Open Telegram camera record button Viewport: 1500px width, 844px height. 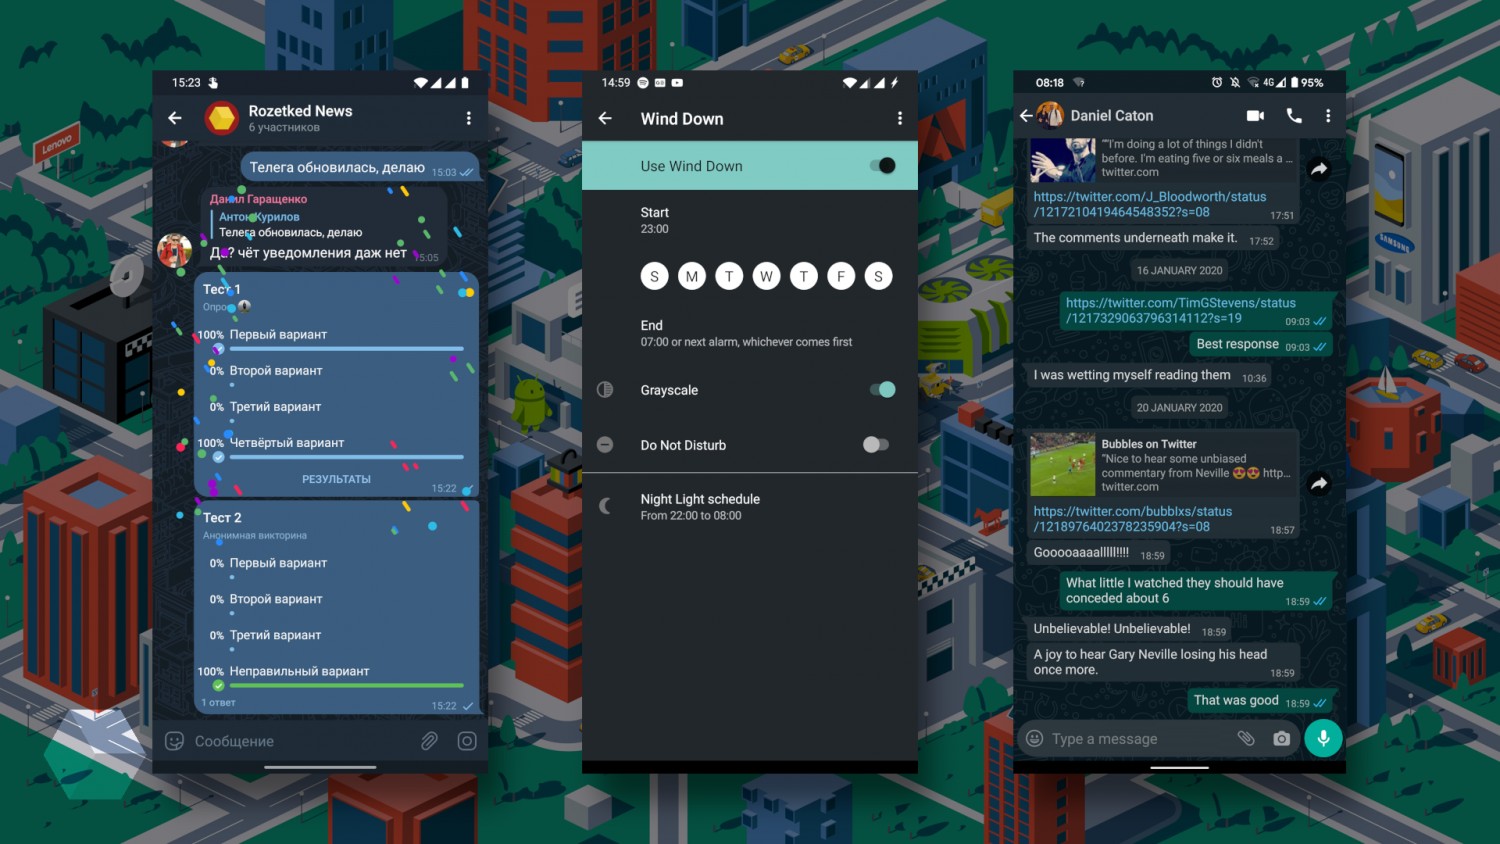(x=467, y=741)
